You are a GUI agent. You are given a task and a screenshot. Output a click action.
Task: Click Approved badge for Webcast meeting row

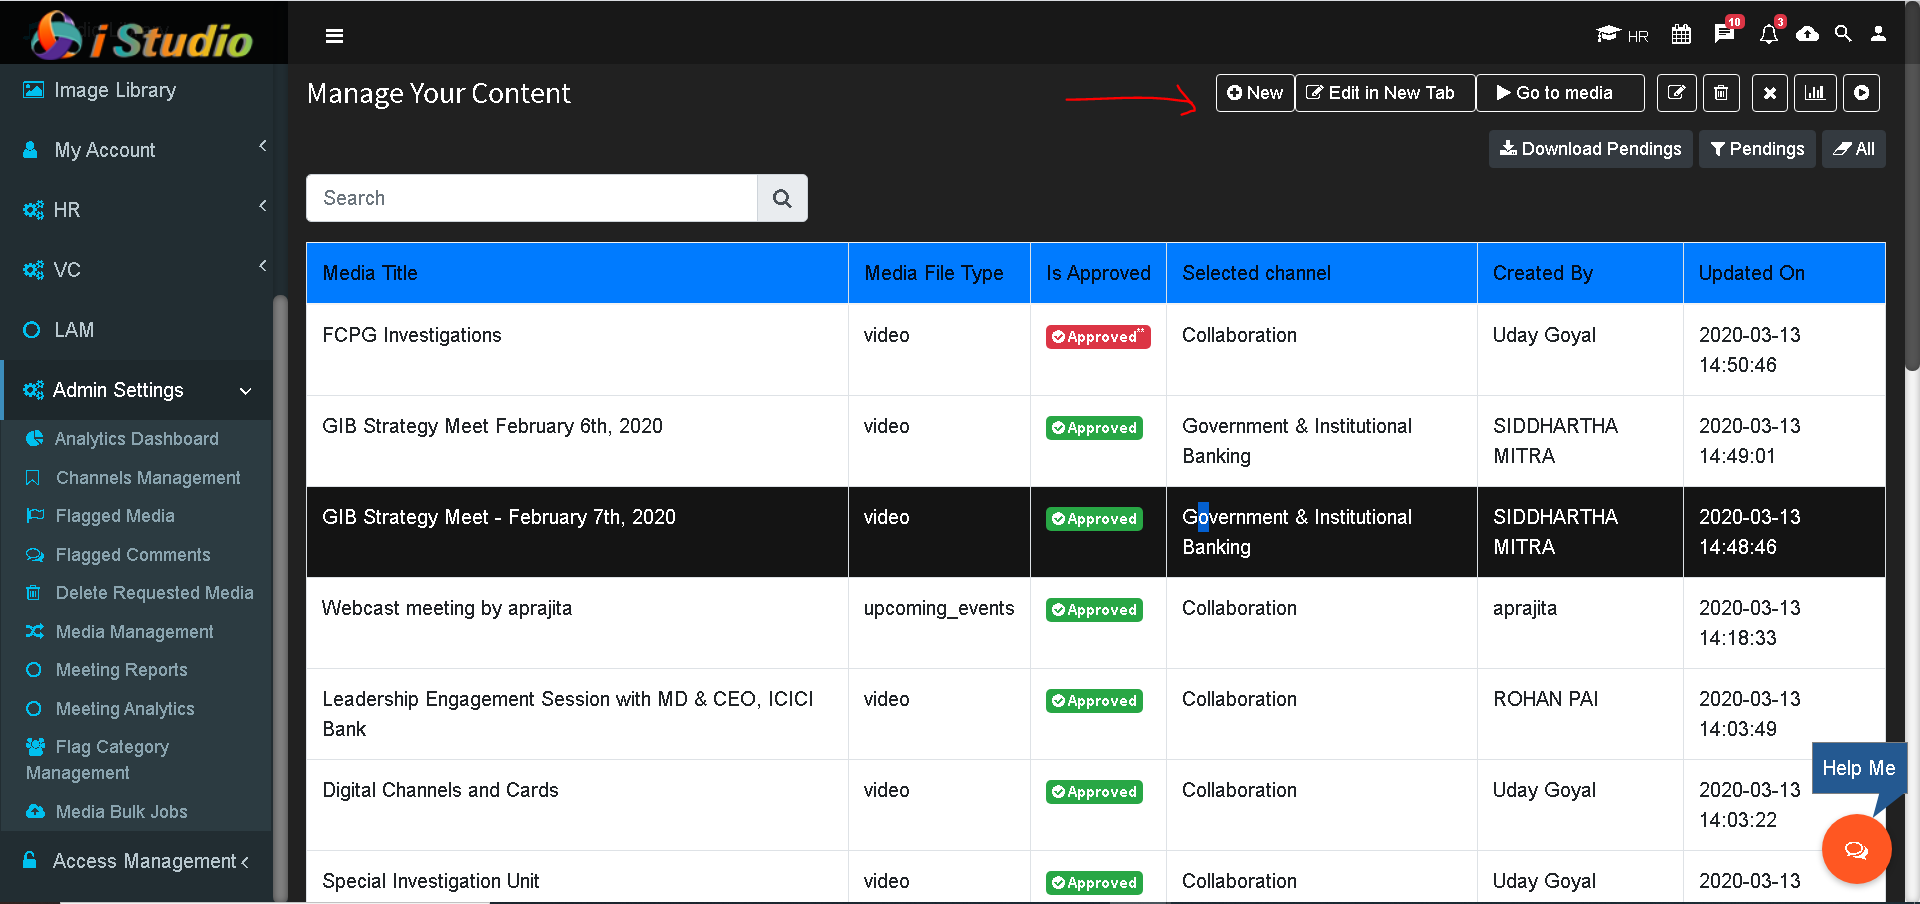(1094, 610)
